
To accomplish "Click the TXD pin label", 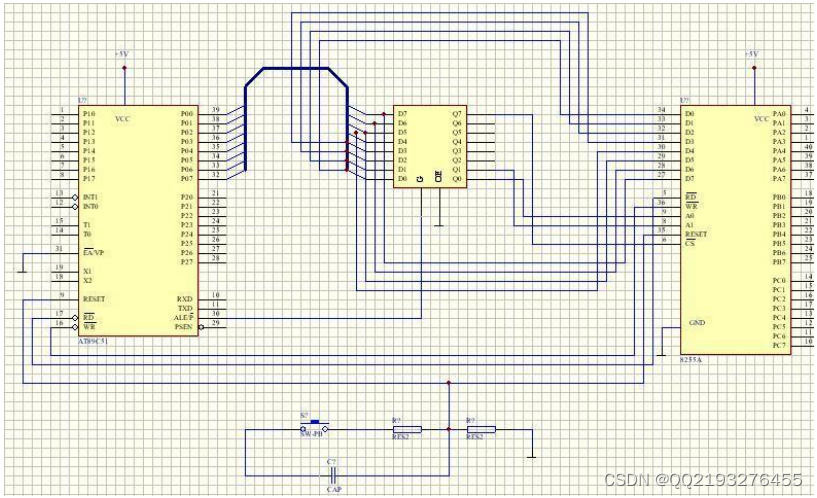I will coord(185,308).
